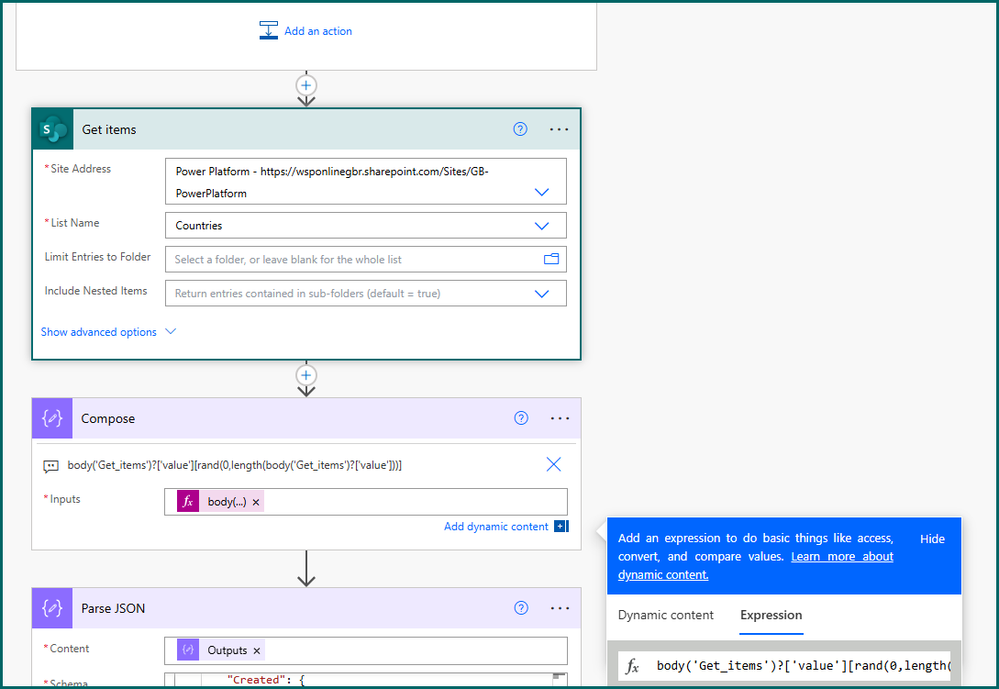The height and width of the screenshot is (689, 999).
Task: Click the Compose action braces icon
Action: pyautogui.click(x=52, y=418)
